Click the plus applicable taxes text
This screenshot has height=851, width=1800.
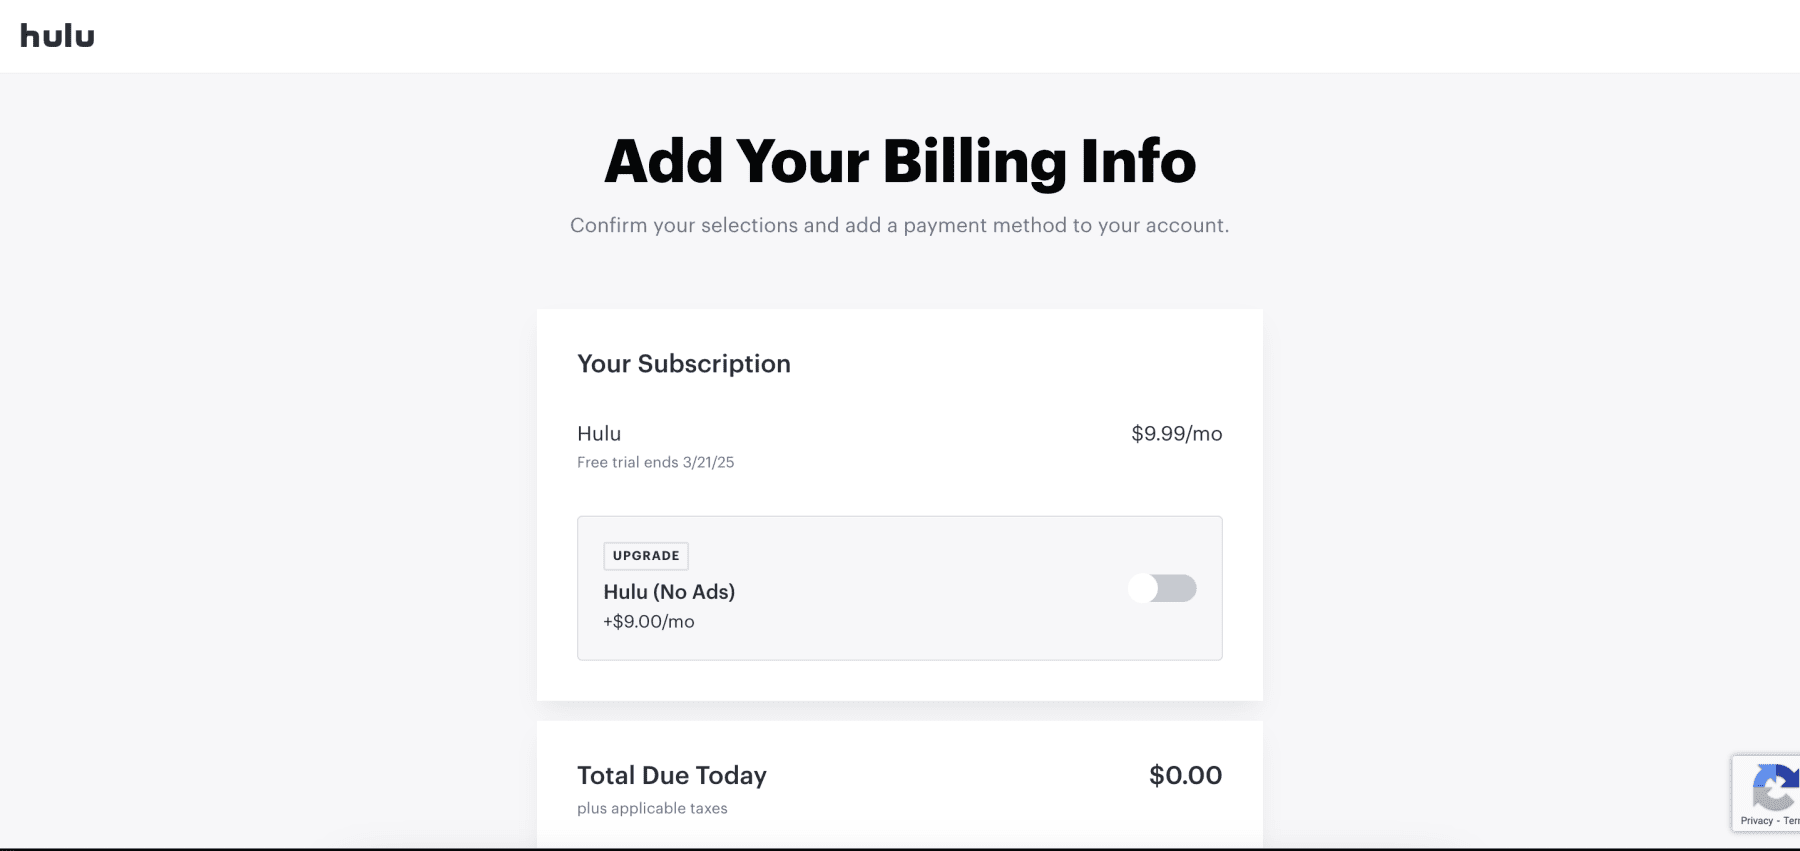pos(652,808)
